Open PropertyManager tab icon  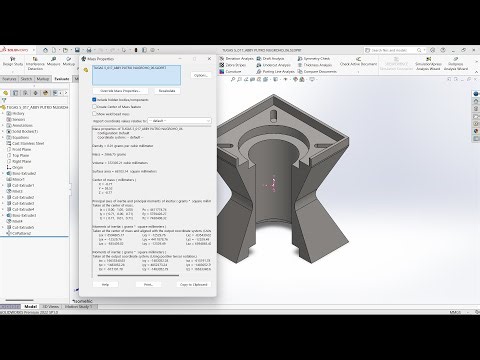pos(15,93)
